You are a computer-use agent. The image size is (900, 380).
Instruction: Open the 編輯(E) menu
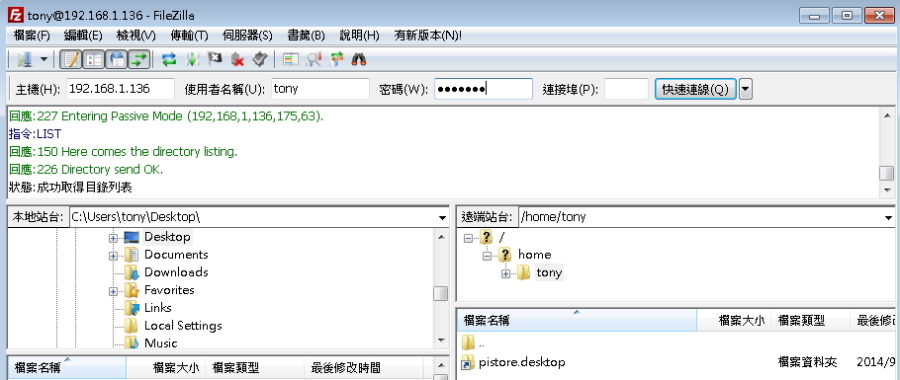[83, 36]
